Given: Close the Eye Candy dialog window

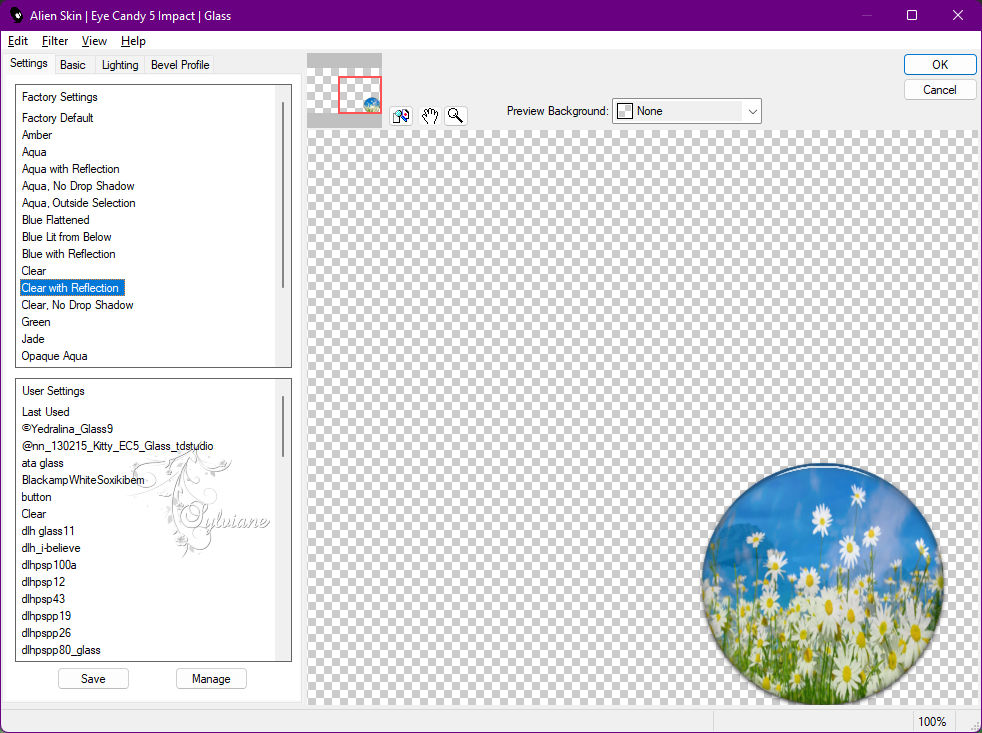Looking at the screenshot, I should (x=958, y=16).
